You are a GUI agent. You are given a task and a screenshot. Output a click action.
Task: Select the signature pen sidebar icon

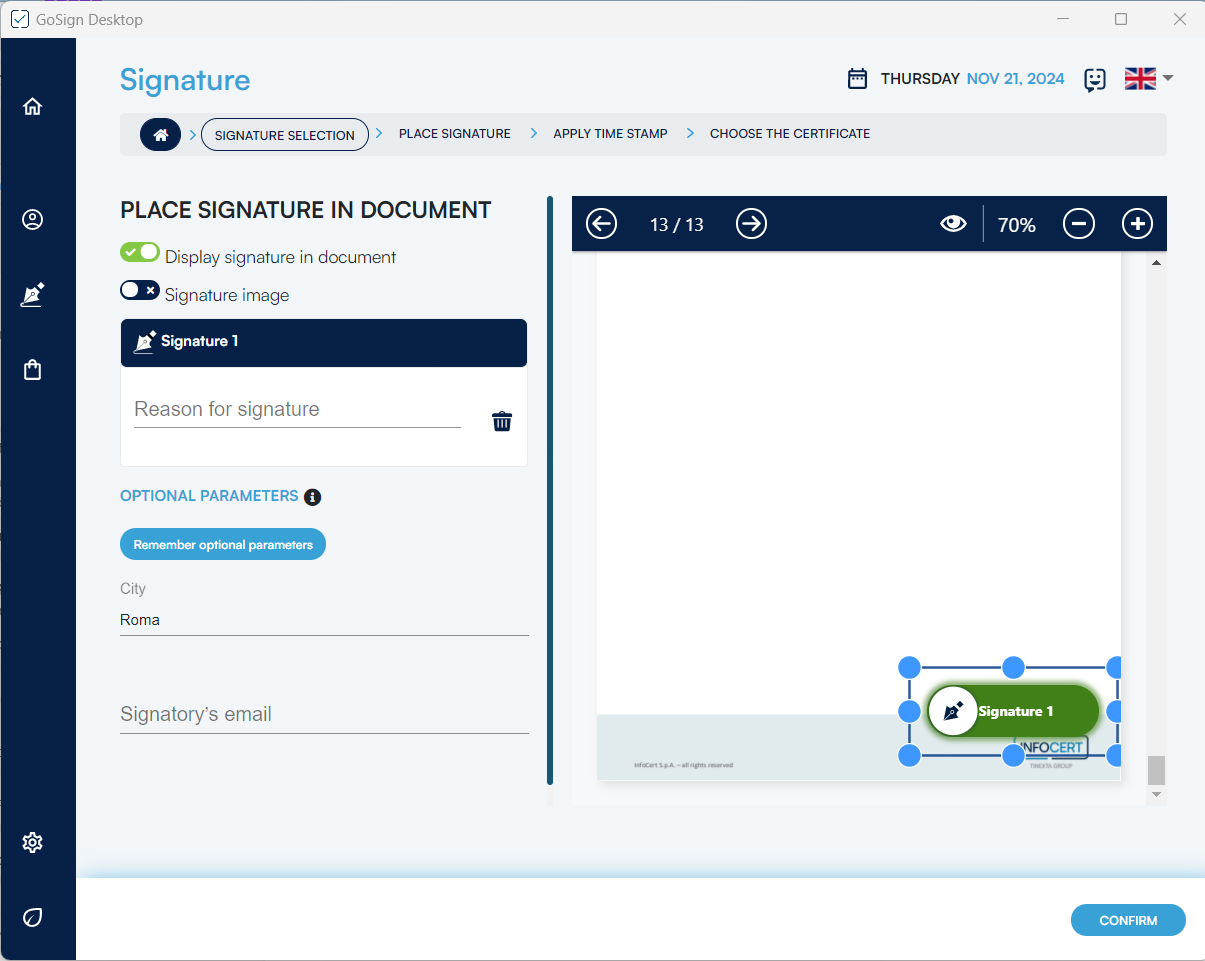(33, 295)
